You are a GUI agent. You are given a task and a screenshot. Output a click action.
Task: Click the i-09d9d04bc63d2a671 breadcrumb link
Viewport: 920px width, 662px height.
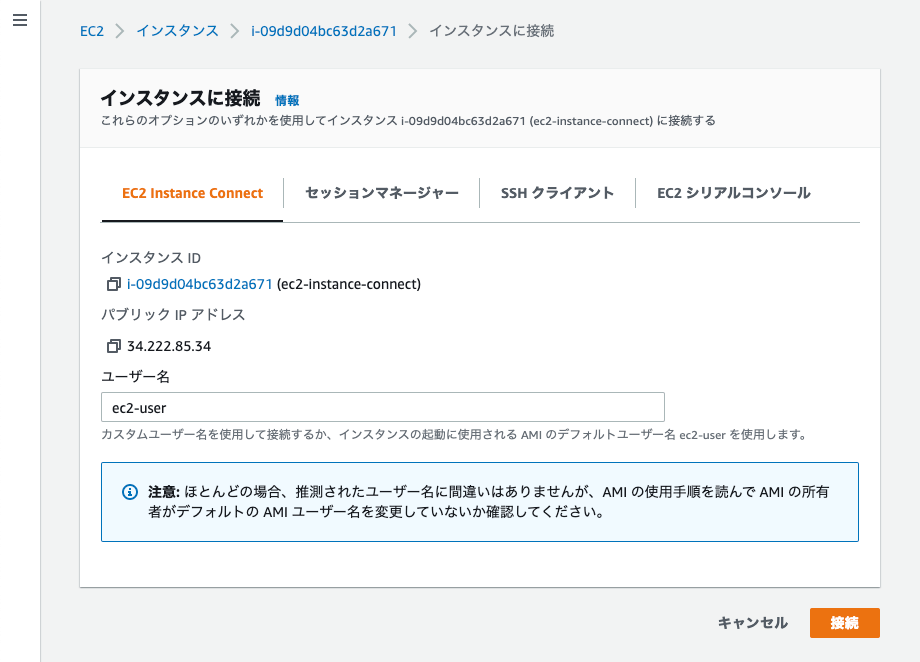(x=323, y=31)
